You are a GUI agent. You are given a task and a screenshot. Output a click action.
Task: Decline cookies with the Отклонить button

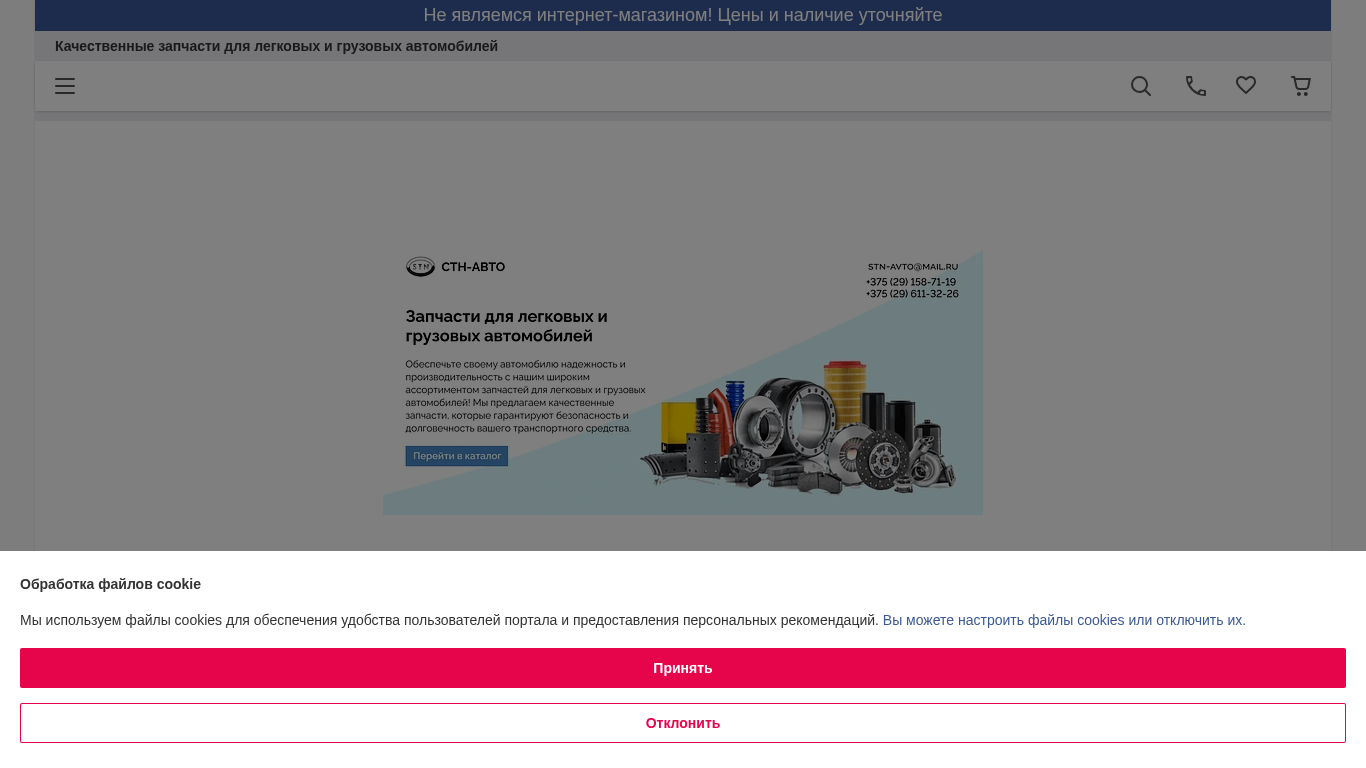click(683, 723)
